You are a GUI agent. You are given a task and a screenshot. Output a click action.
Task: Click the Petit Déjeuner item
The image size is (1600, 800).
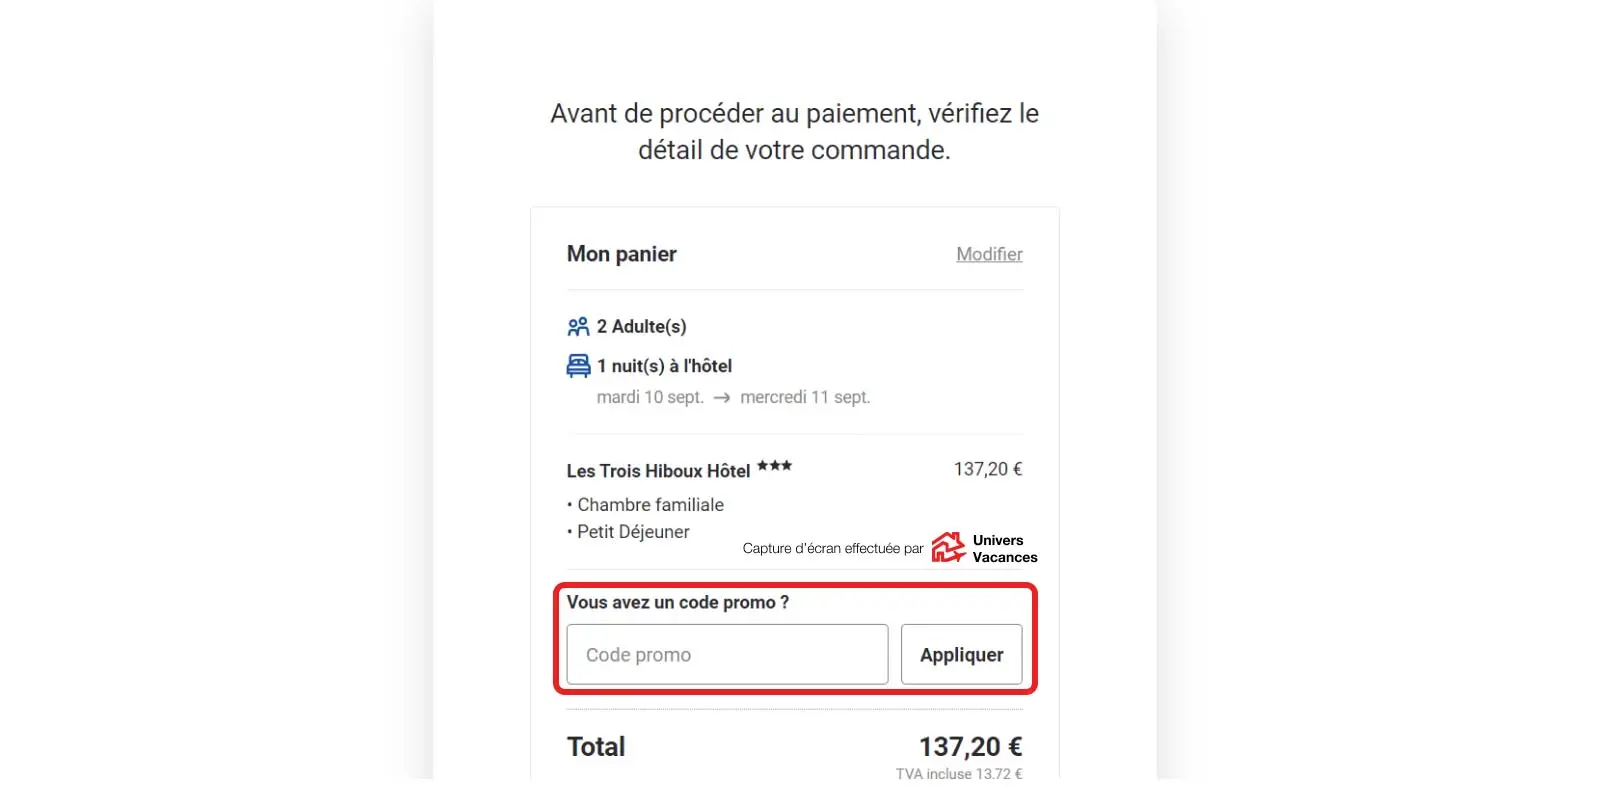click(x=633, y=532)
